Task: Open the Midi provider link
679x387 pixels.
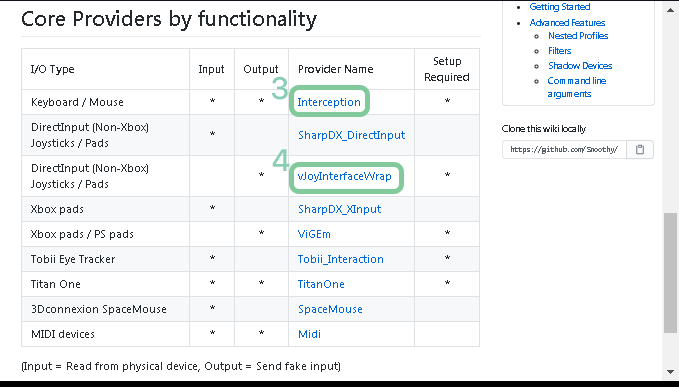Action: coord(309,334)
